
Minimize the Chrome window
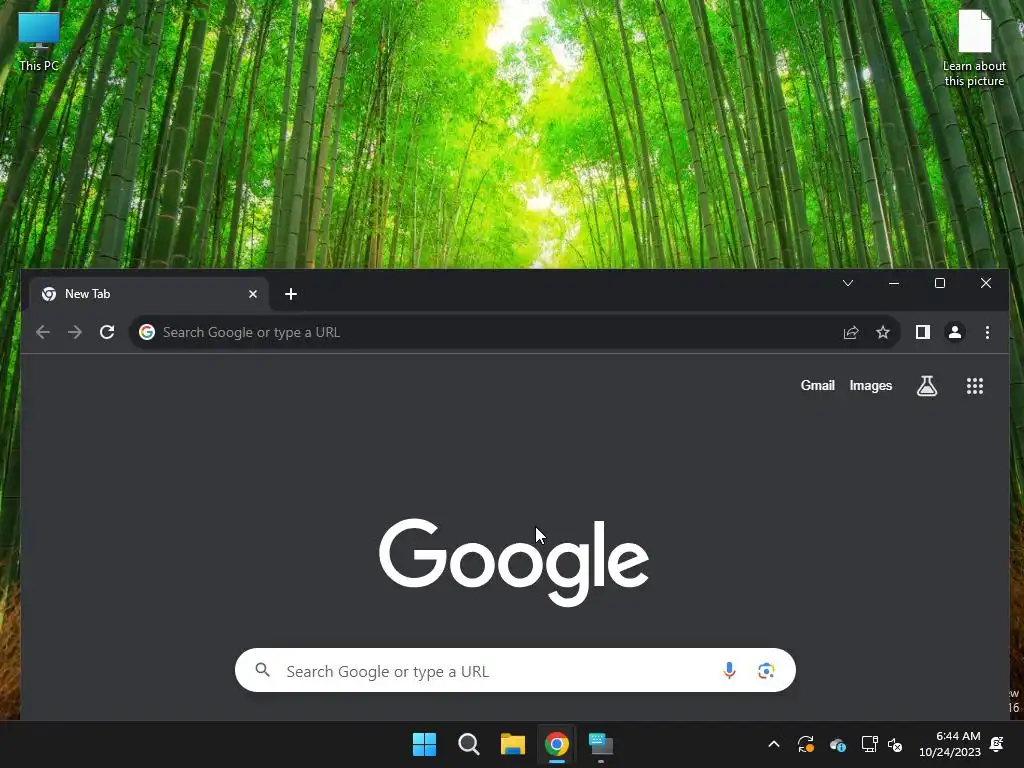(894, 283)
